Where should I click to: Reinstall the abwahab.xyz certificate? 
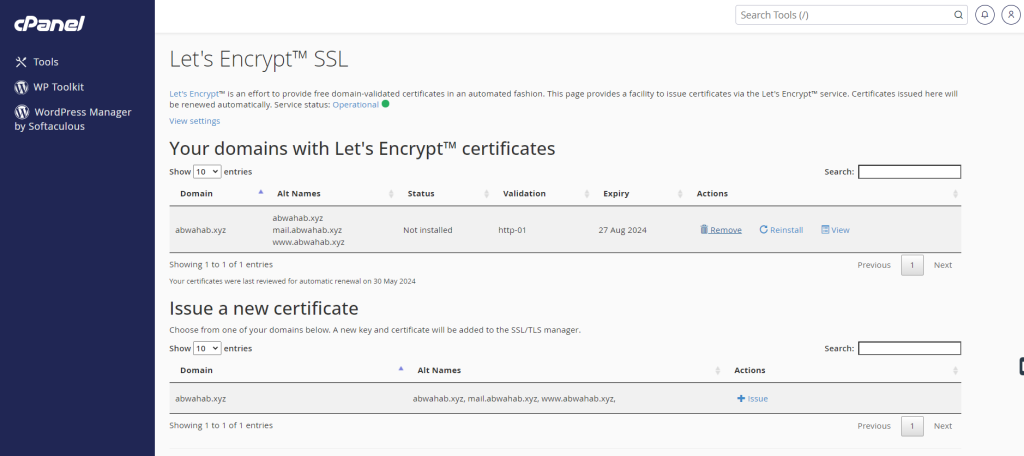tap(781, 230)
